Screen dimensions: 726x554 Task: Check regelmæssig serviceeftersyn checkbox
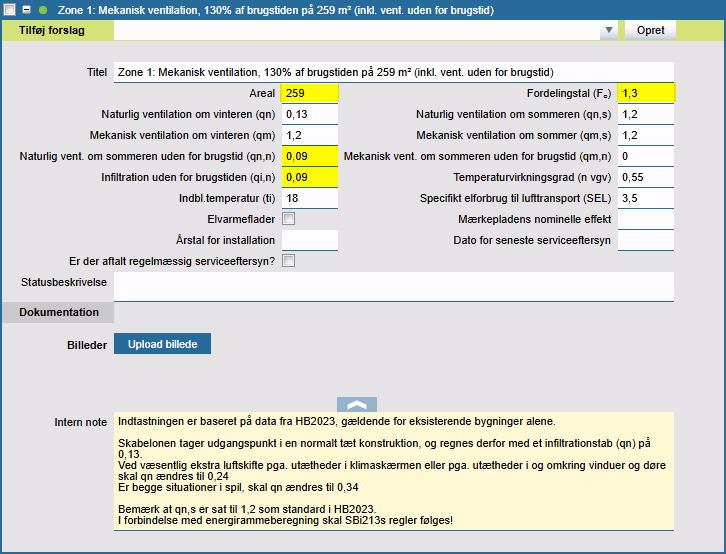click(x=288, y=261)
